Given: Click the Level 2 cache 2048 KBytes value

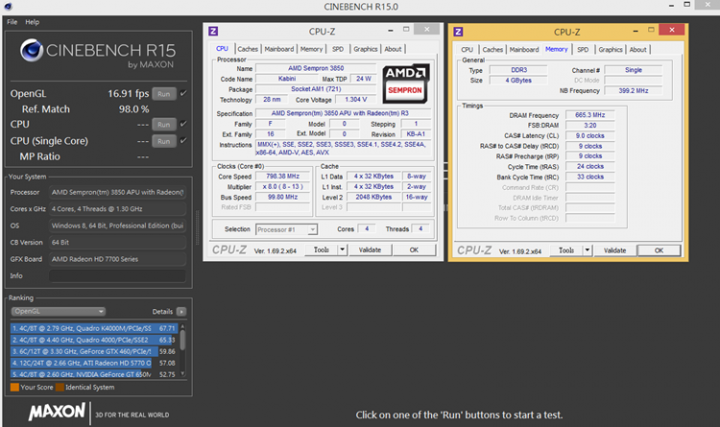Looking at the screenshot, I should pyautogui.click(x=374, y=197).
